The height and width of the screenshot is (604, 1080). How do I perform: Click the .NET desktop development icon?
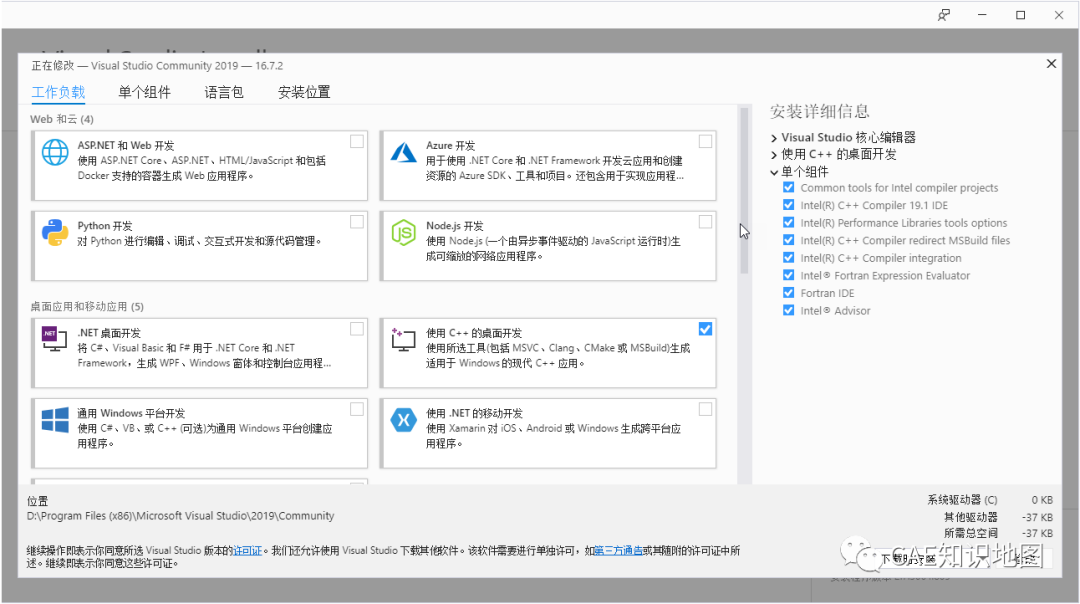click(54, 339)
